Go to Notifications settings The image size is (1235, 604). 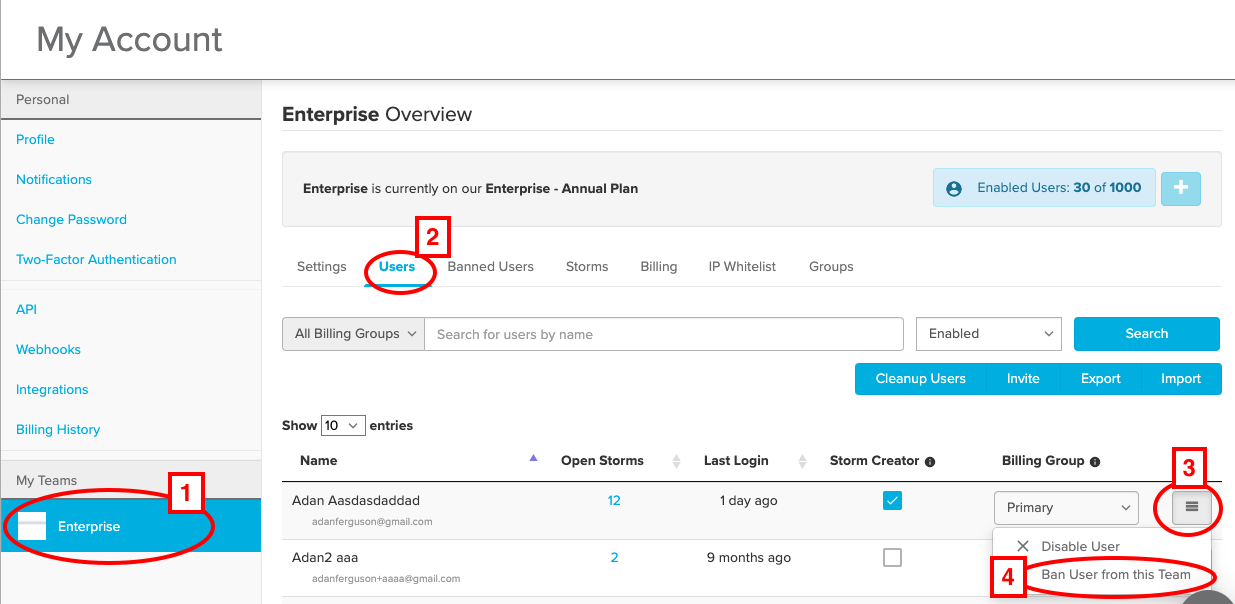pos(54,180)
